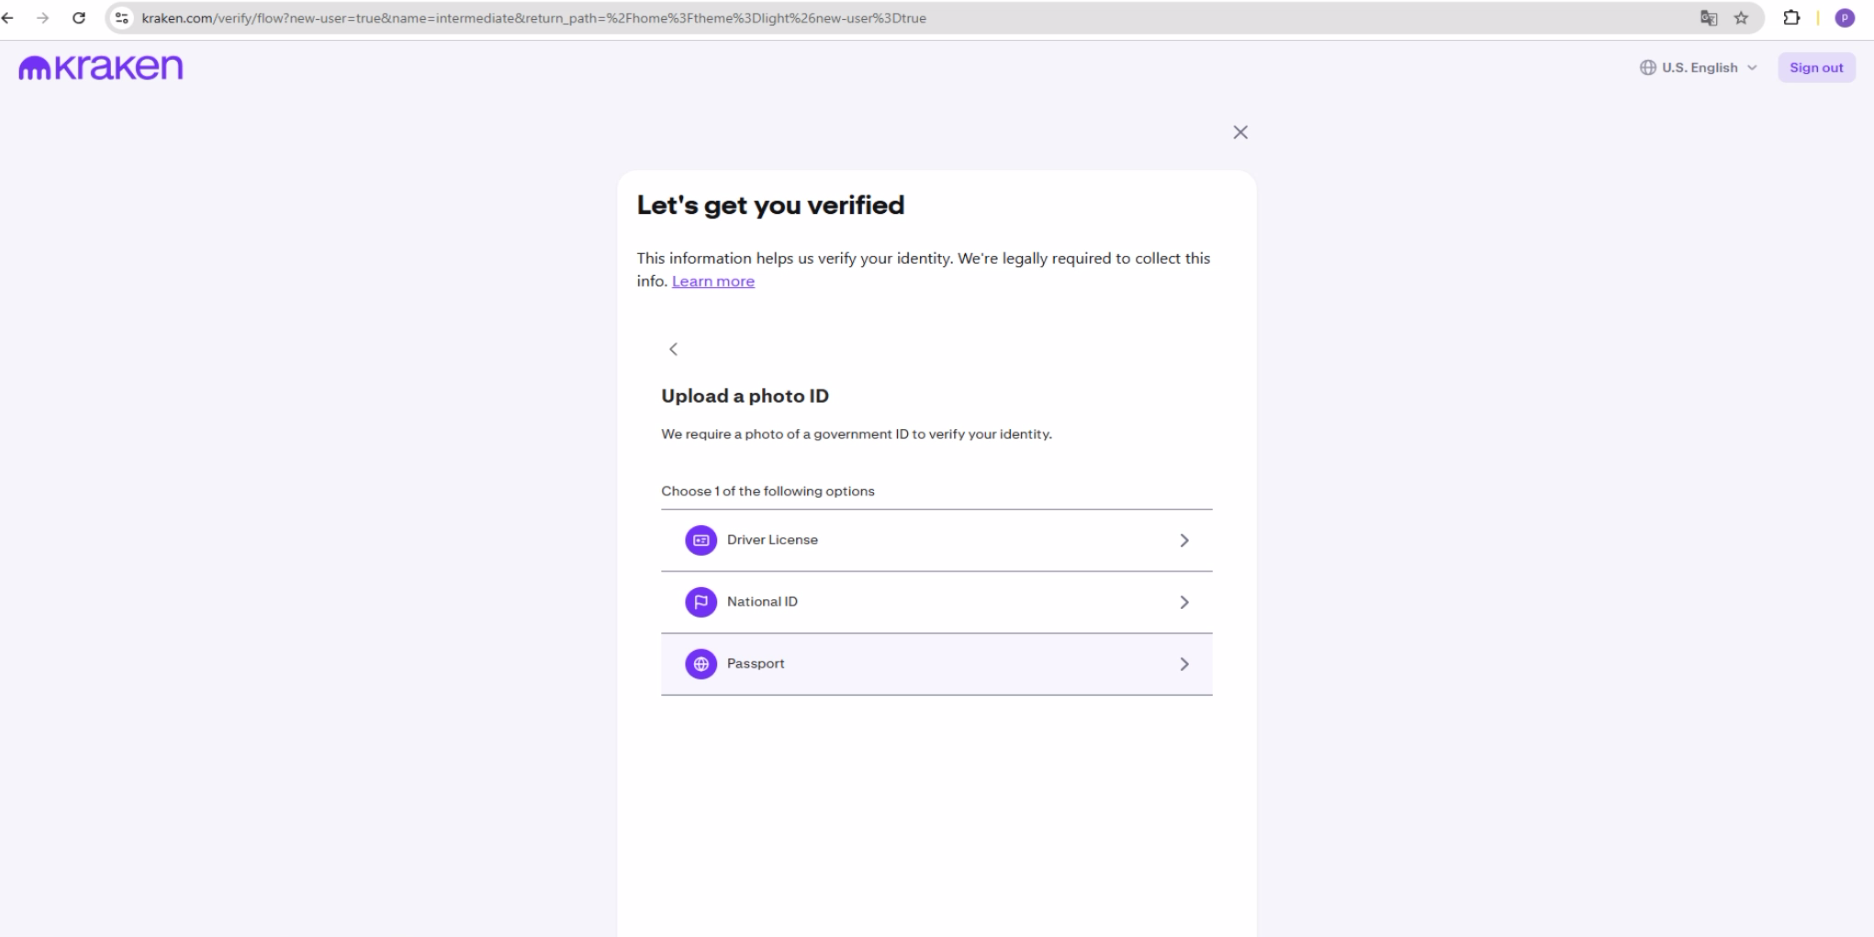
Task: Go back with the left chevron arrow
Action: (673, 349)
